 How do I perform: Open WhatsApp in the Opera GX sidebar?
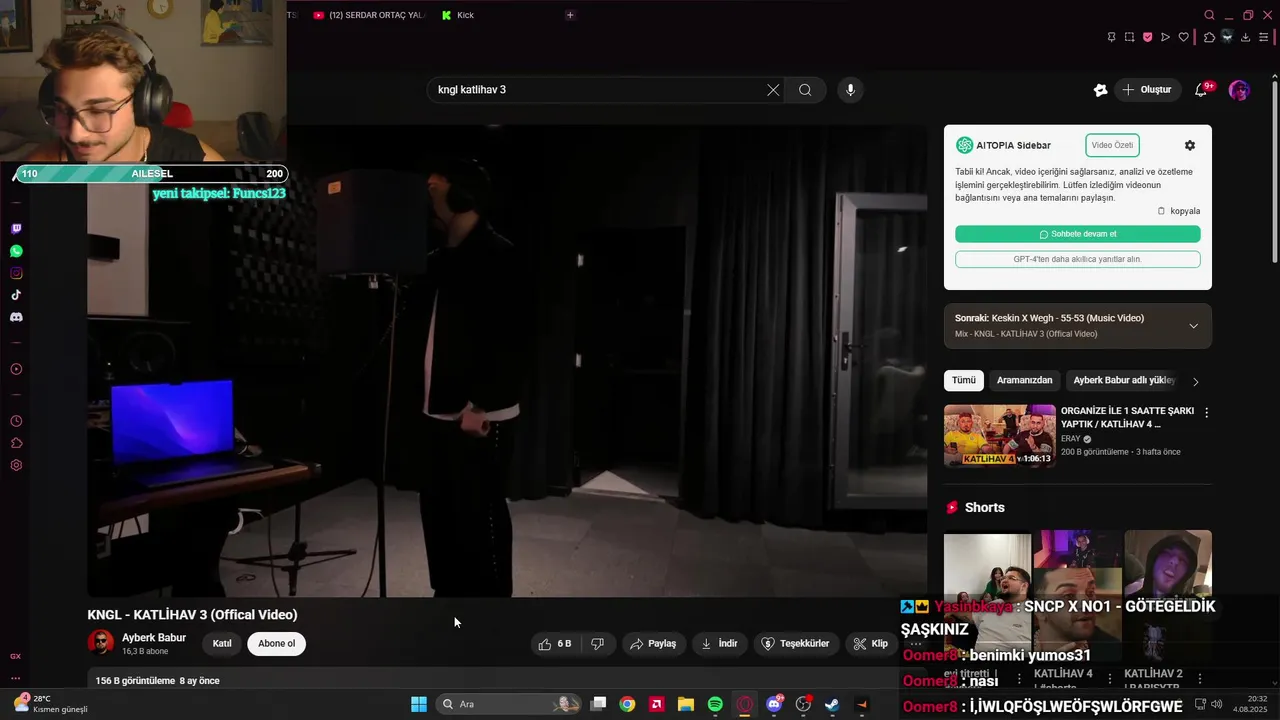[x=16, y=251]
